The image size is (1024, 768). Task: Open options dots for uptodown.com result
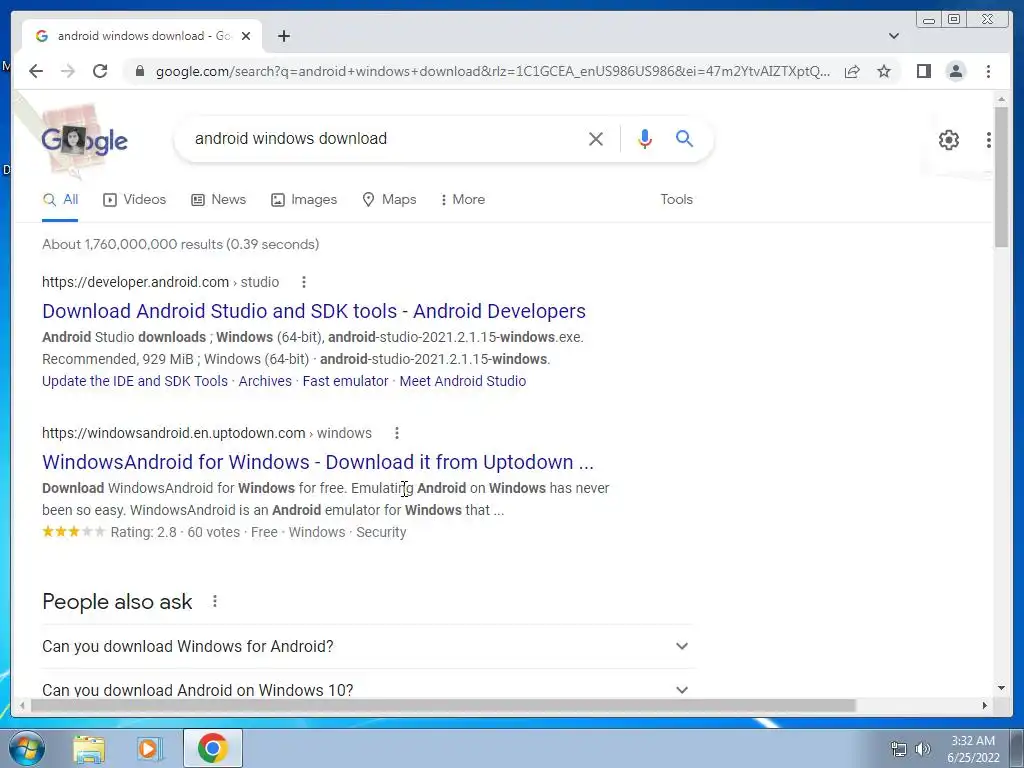pyautogui.click(x=396, y=433)
